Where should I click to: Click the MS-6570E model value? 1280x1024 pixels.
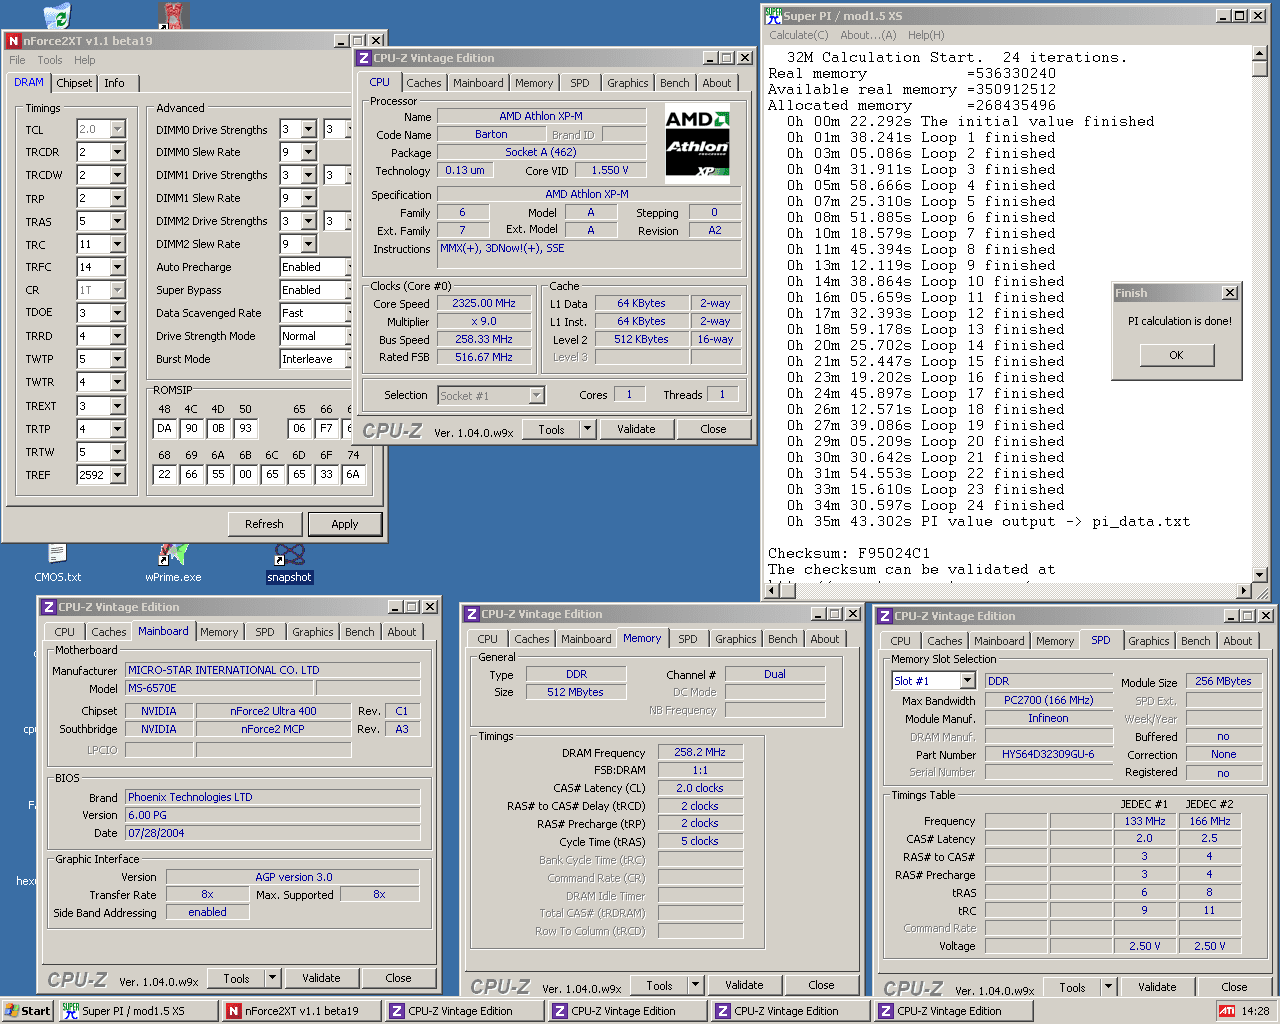click(220, 688)
